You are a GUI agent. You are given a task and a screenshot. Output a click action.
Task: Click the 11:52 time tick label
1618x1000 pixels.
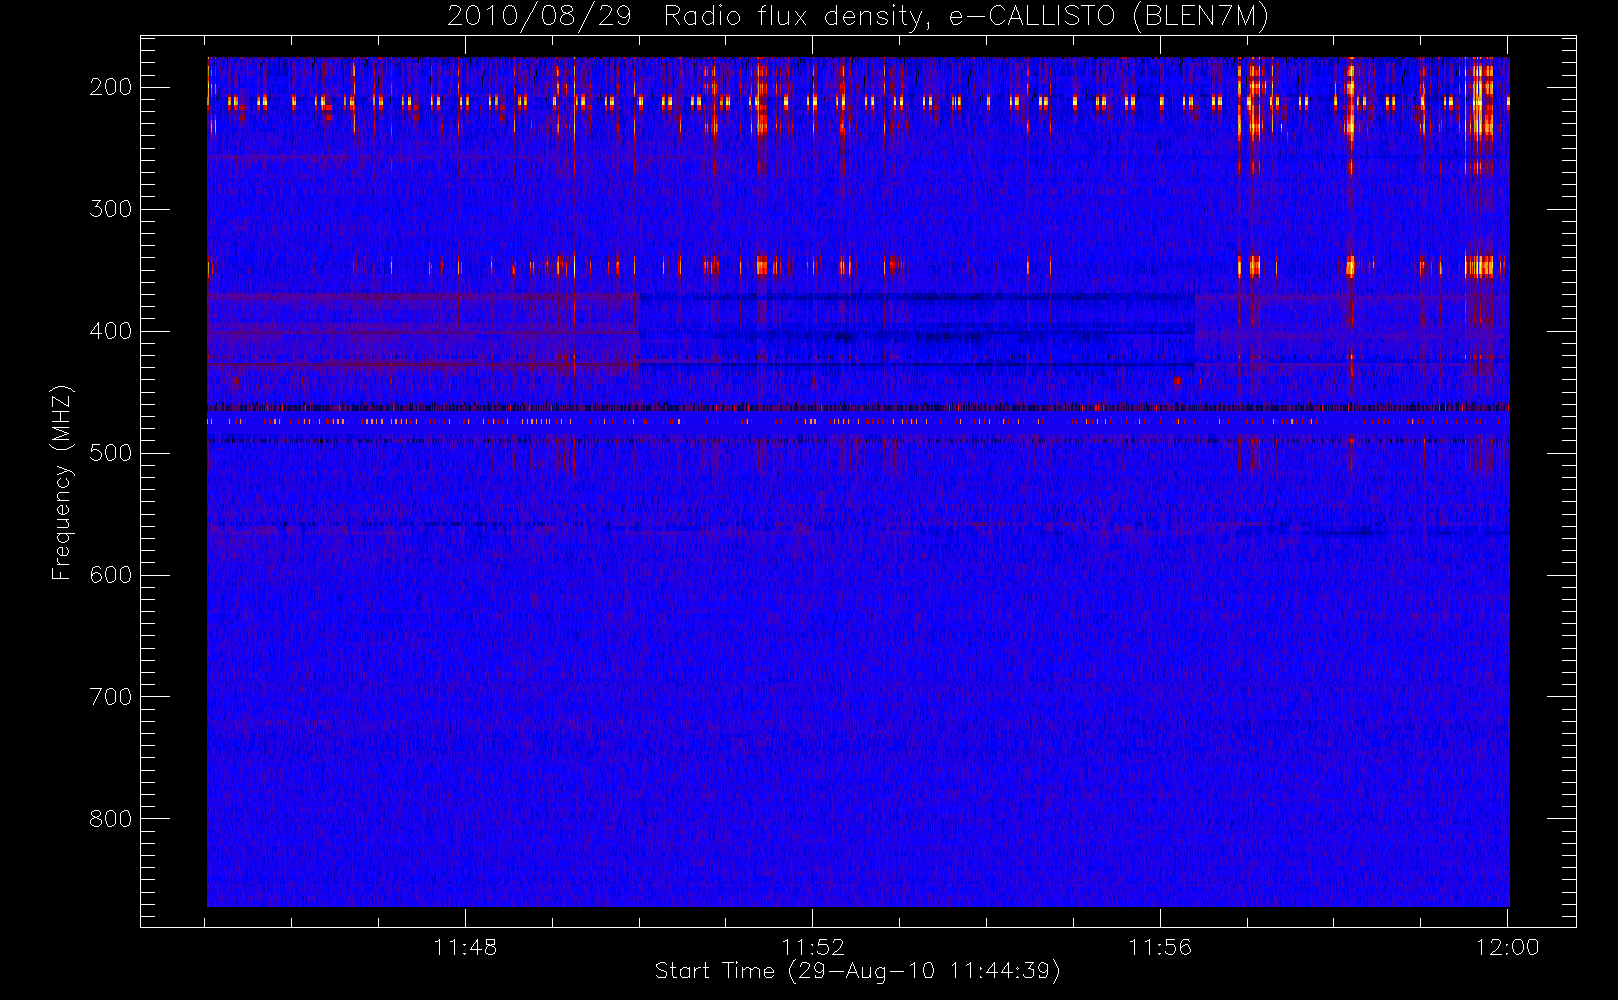tap(813, 947)
